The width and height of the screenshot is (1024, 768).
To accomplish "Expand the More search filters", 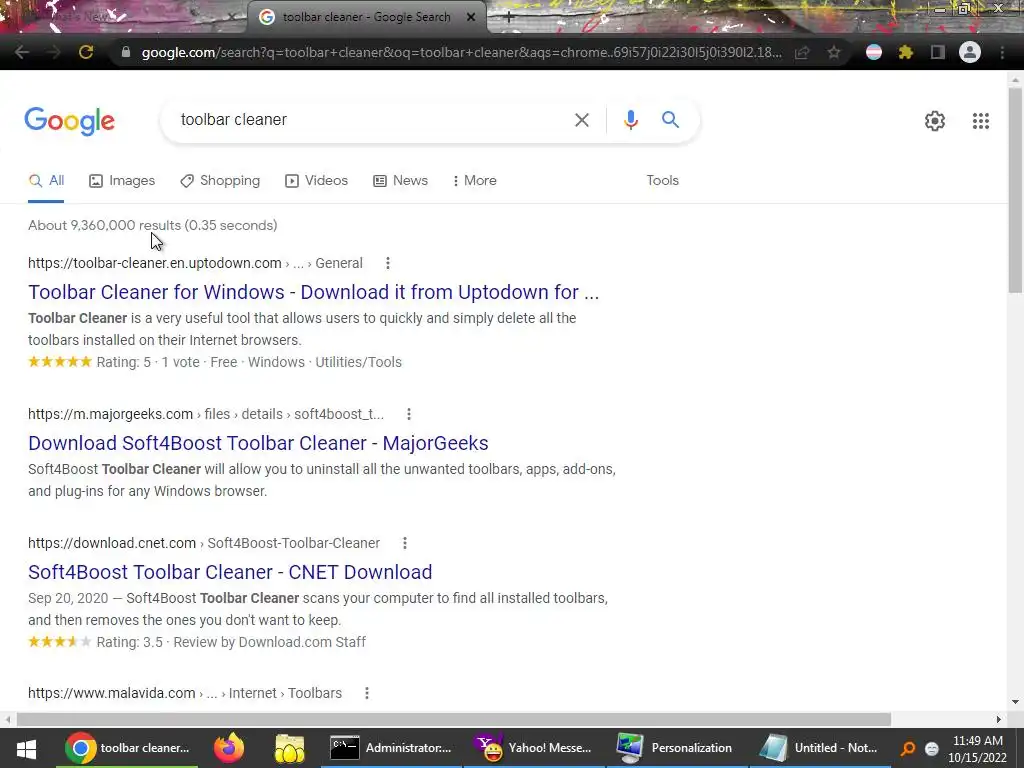I will pos(475,181).
